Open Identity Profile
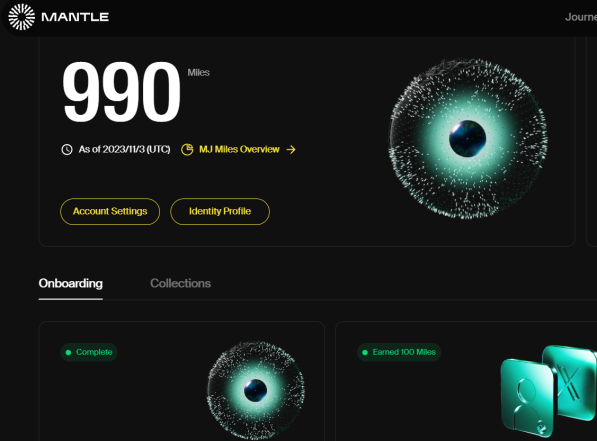Viewport: 597px width, 441px height. pos(220,211)
